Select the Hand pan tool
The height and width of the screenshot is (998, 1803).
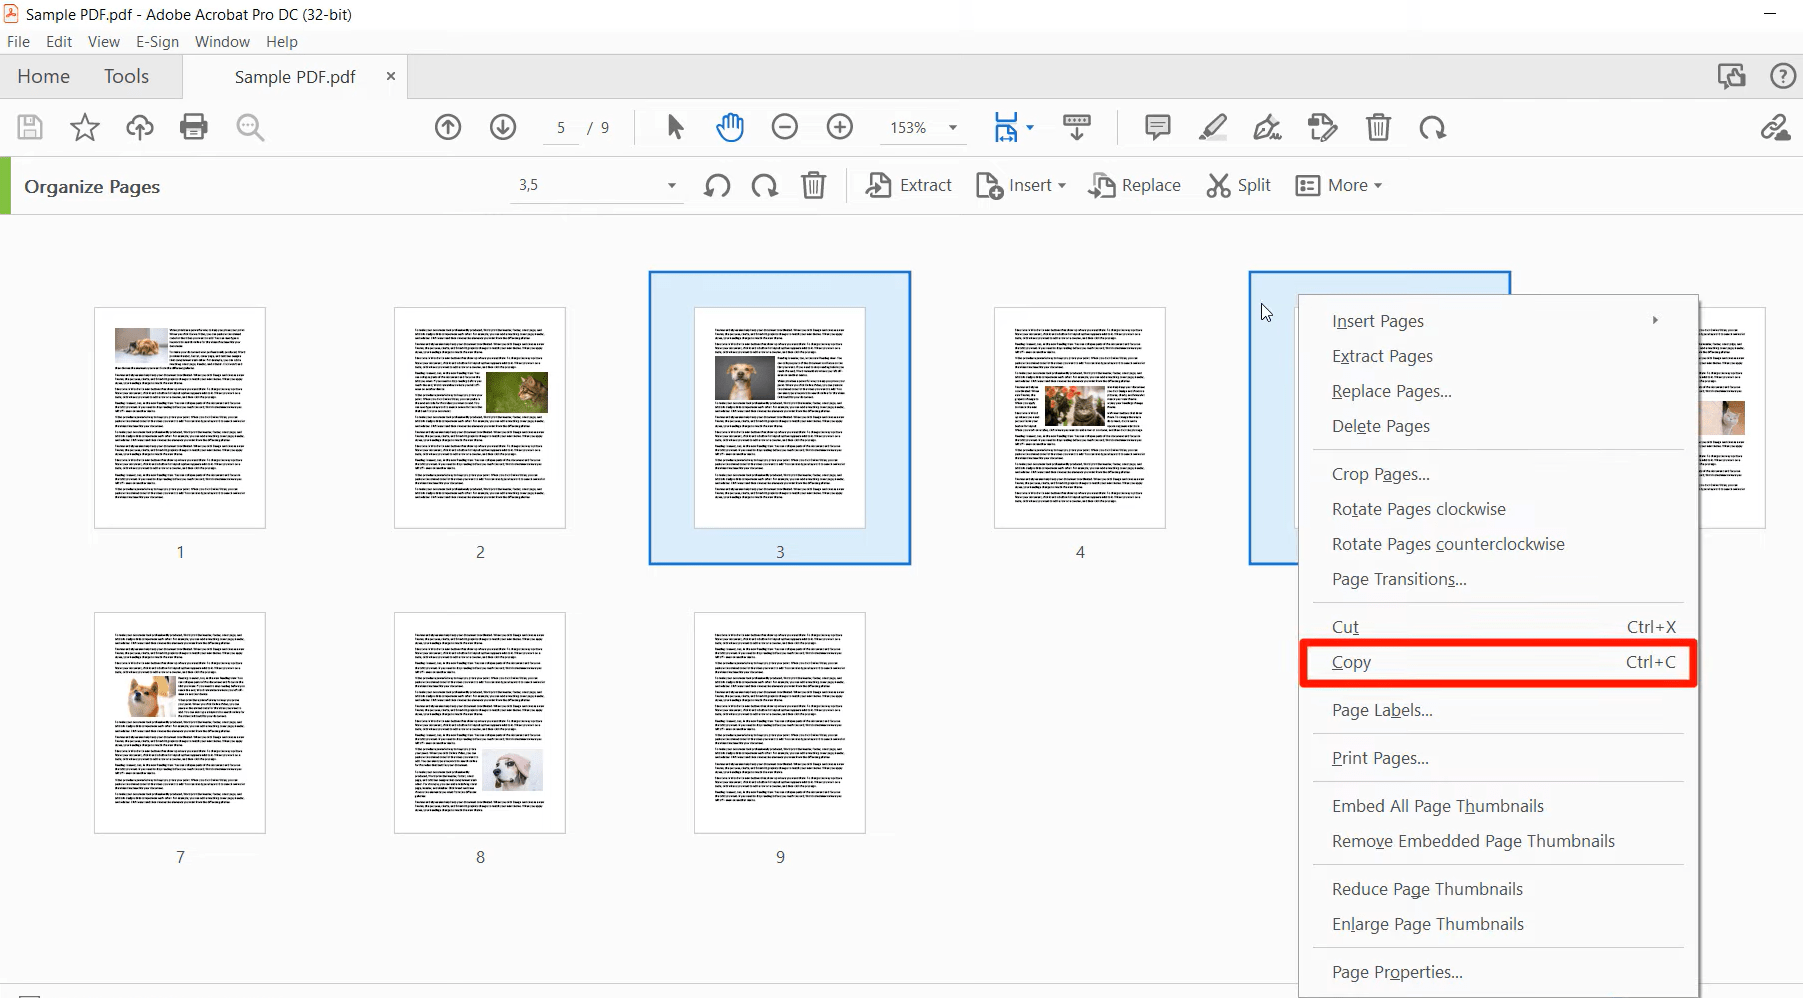tap(730, 127)
